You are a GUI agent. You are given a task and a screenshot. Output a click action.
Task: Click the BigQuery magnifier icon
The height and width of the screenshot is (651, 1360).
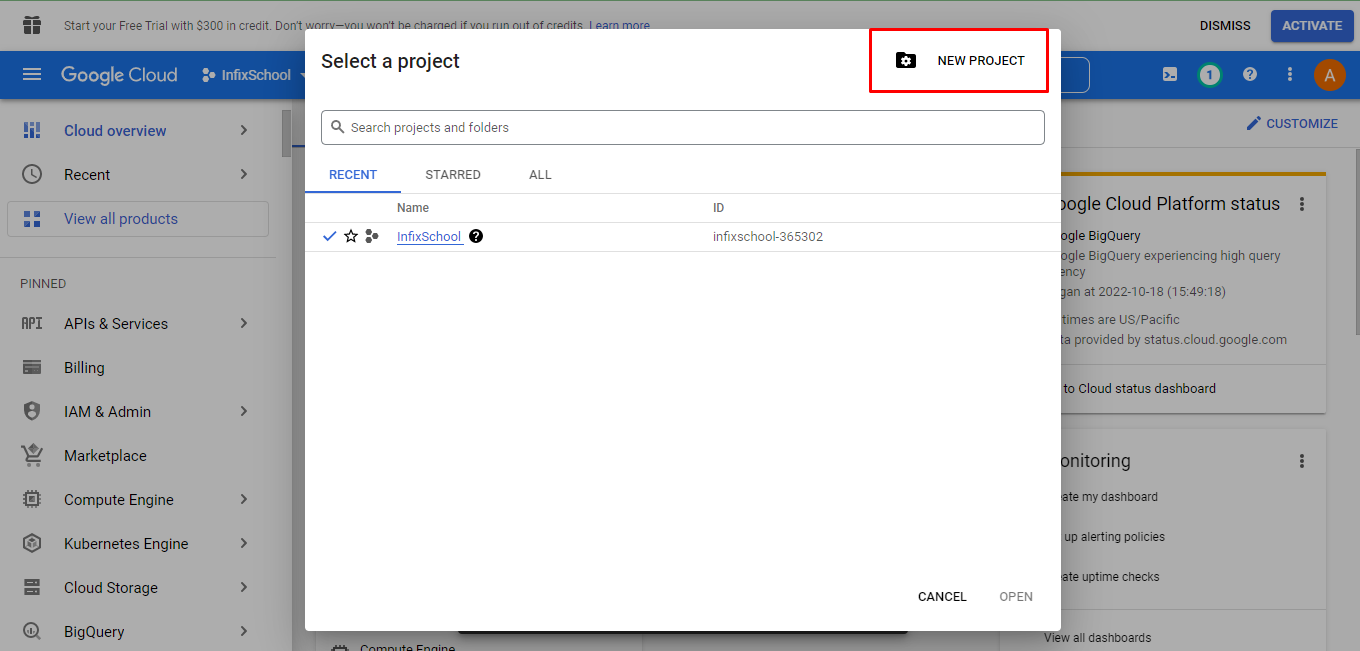(x=32, y=631)
